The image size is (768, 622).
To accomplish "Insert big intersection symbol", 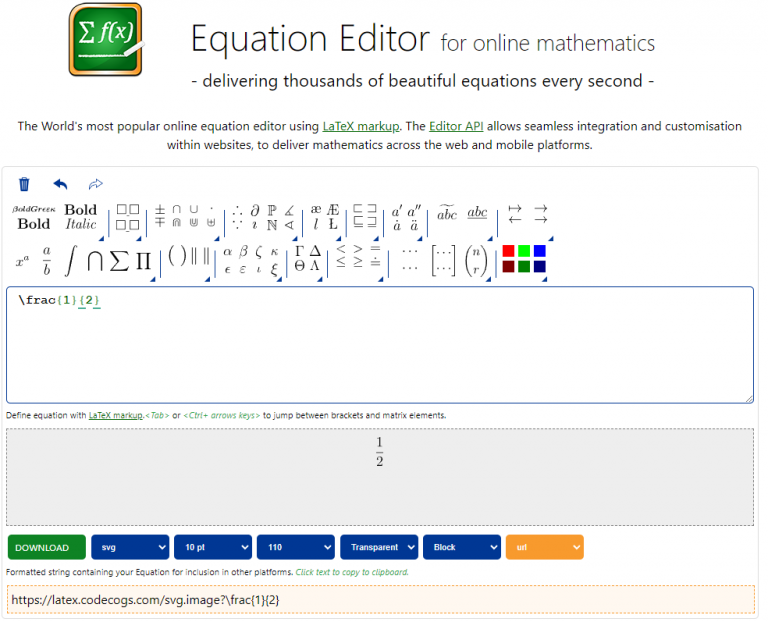I will (x=95, y=261).
